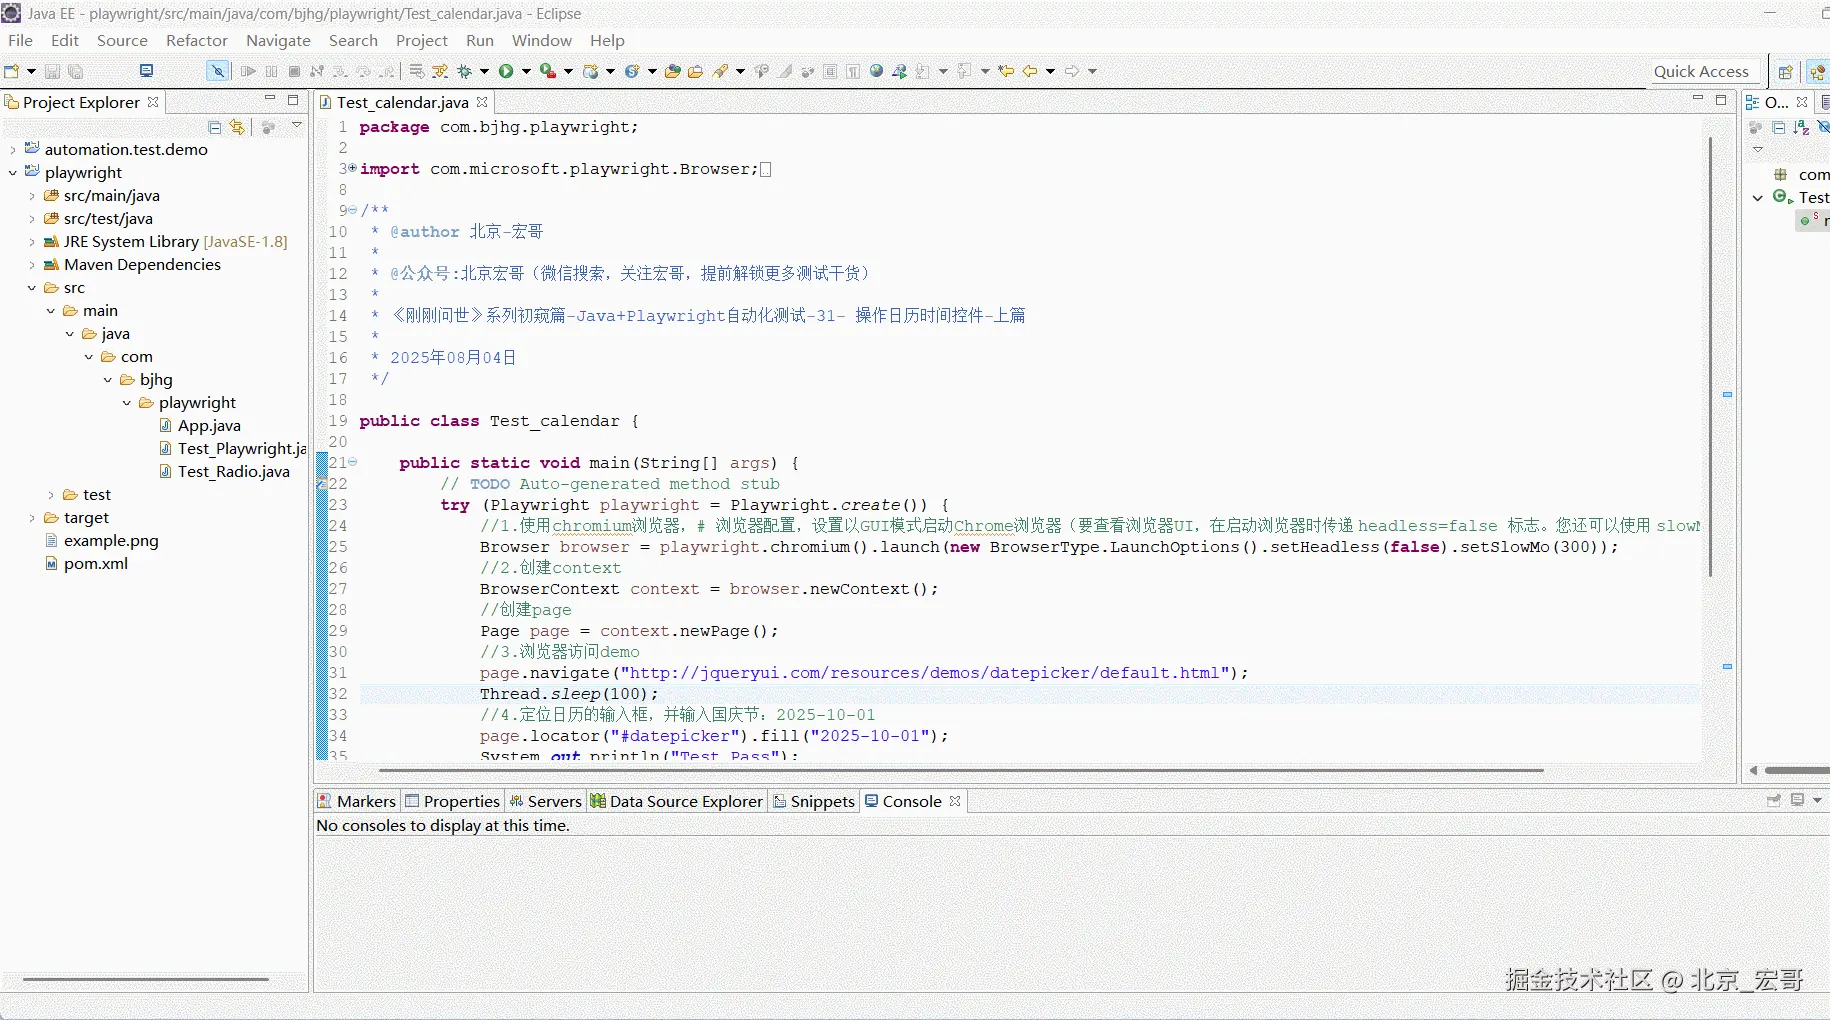Screen dimensions: 1830x1020
Task: Open the Web Browser globe icon
Action: [x=877, y=71]
